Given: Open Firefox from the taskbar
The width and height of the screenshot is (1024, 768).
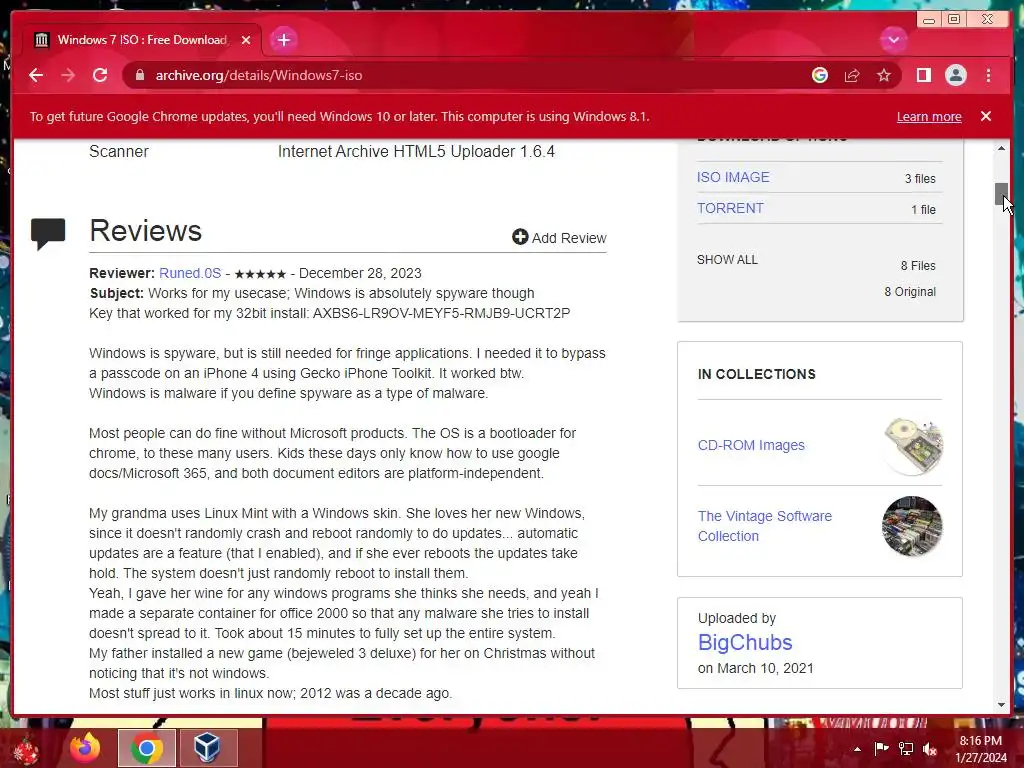Looking at the screenshot, I should [86, 748].
